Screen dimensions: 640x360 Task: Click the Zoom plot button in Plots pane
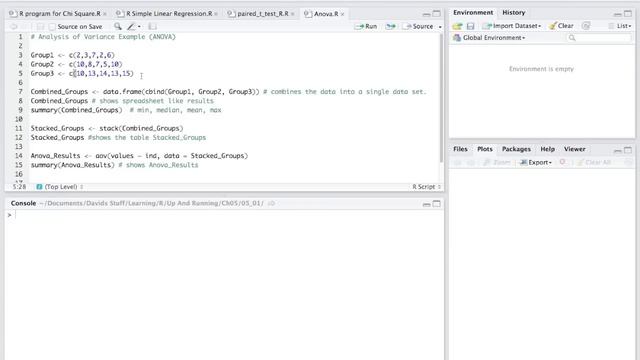tap(497, 162)
